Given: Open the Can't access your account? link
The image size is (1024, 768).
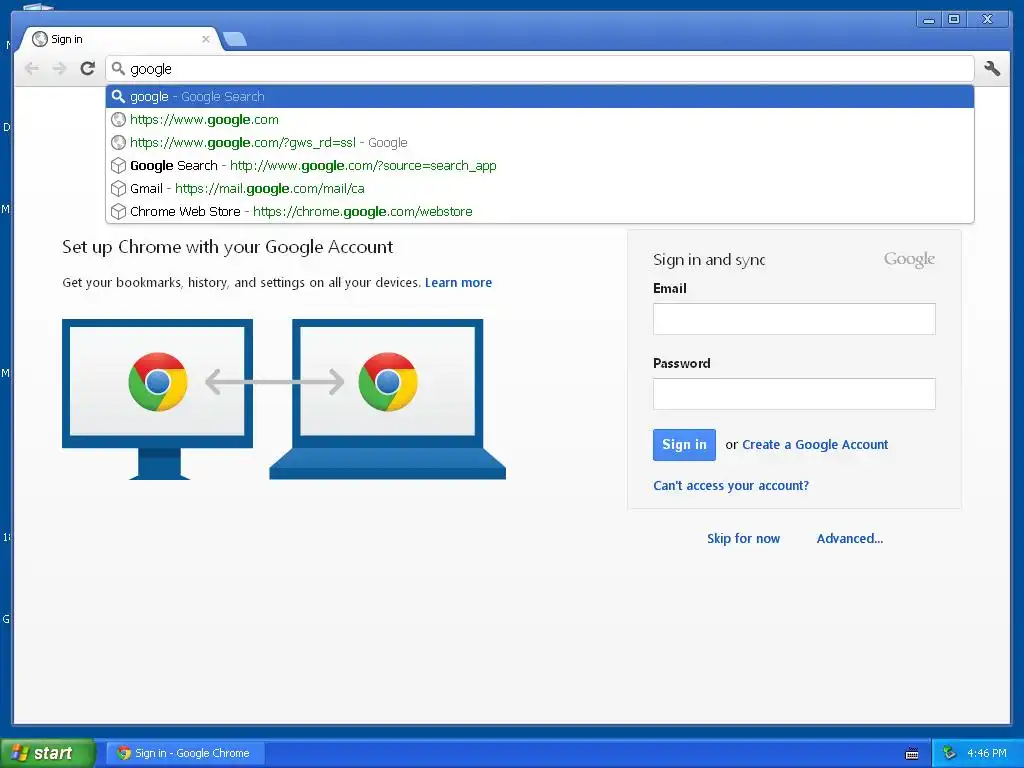Looking at the screenshot, I should tap(731, 486).
